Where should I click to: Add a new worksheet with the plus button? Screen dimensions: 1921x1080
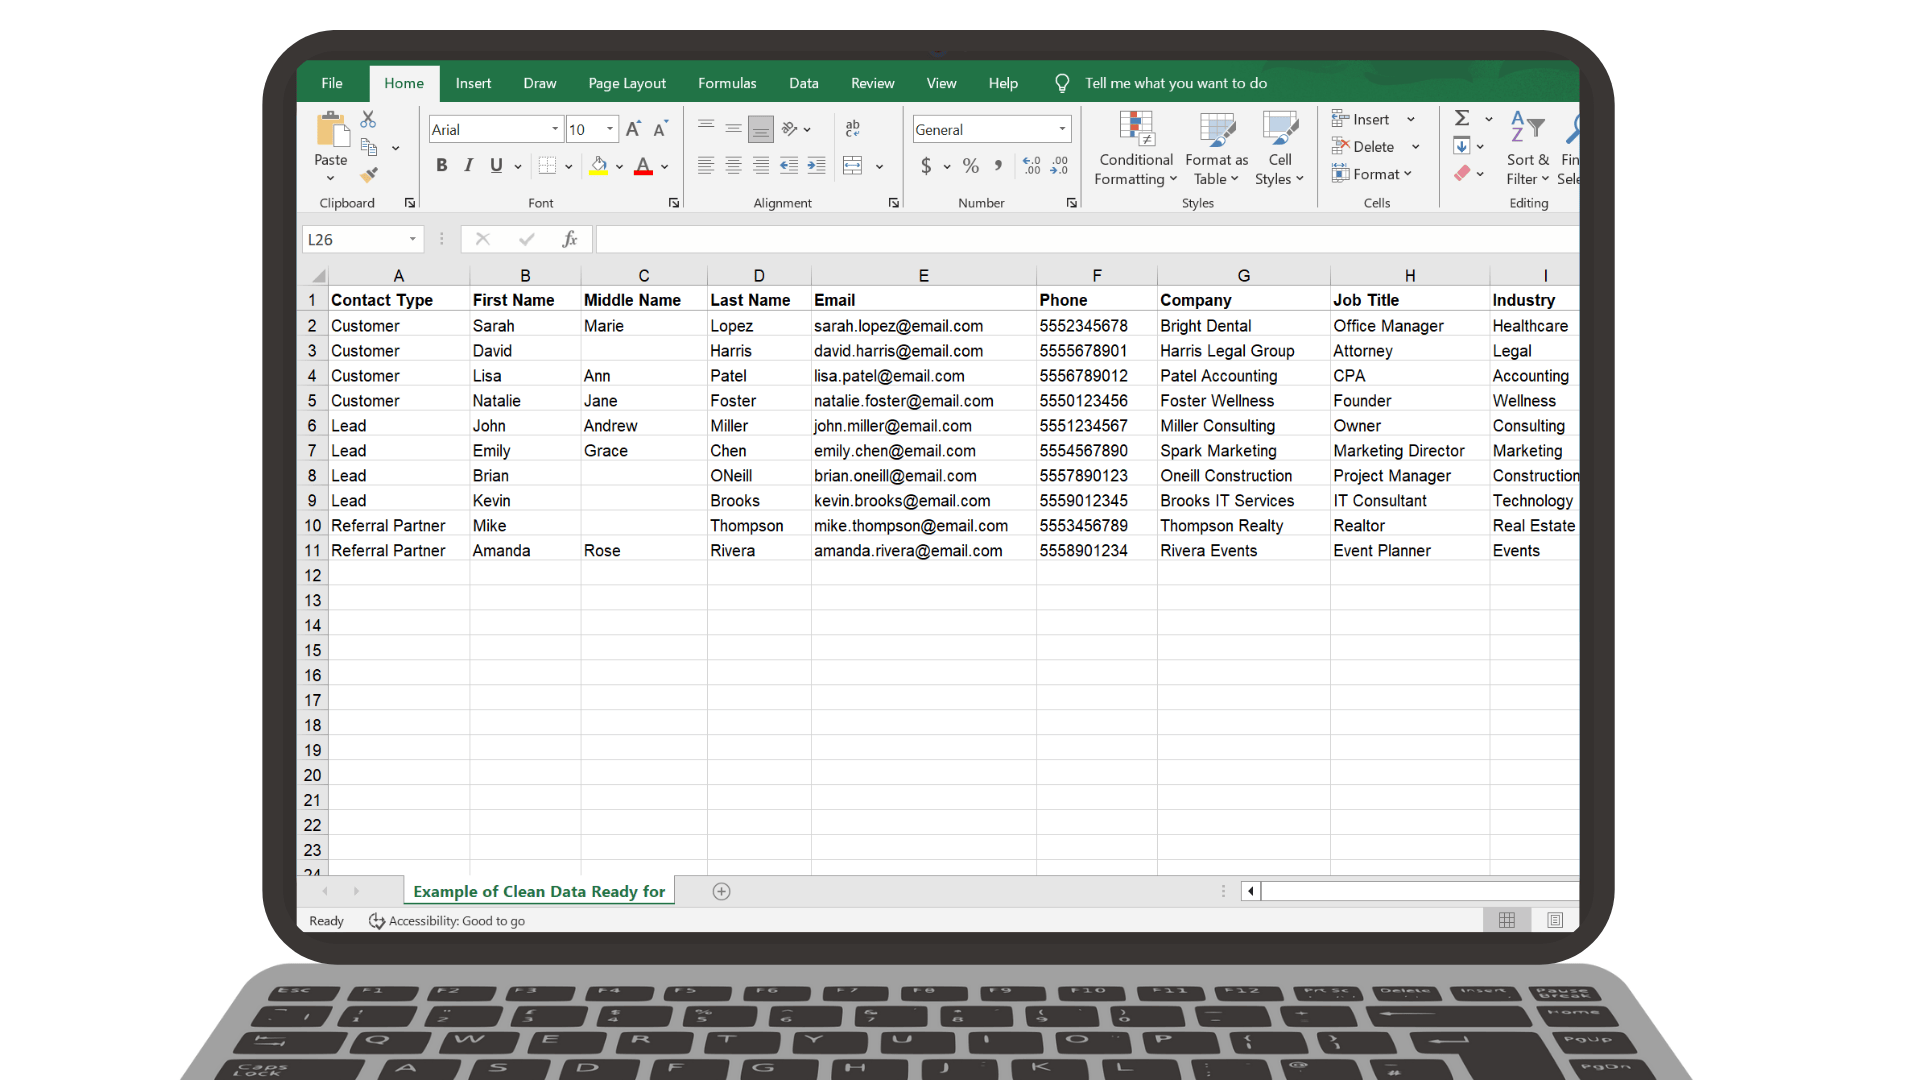pos(721,890)
